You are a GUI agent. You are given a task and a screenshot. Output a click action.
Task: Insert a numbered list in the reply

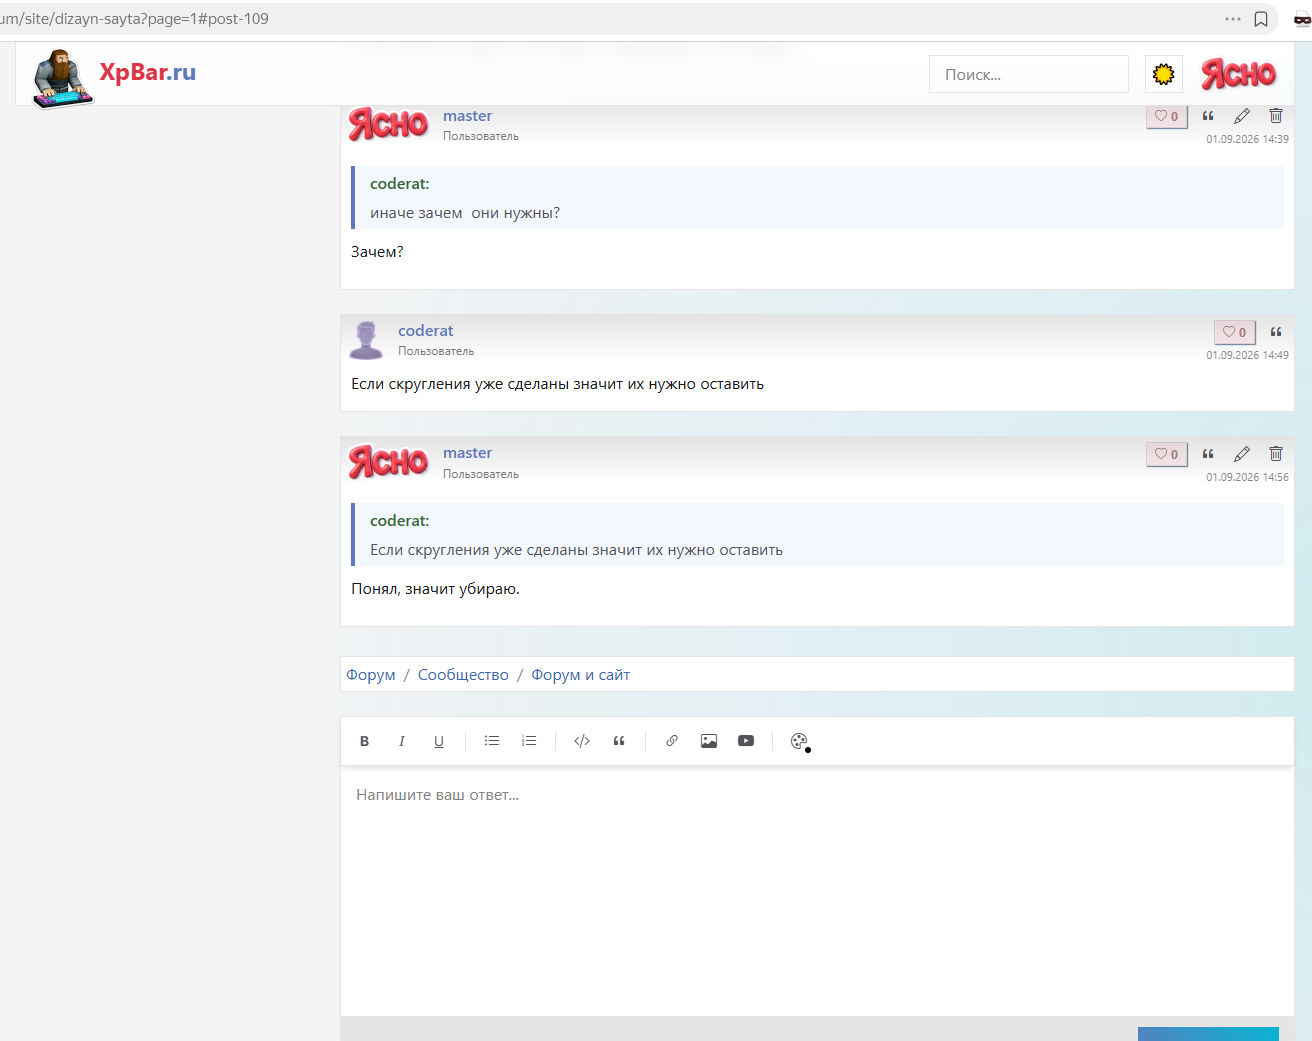pos(529,741)
